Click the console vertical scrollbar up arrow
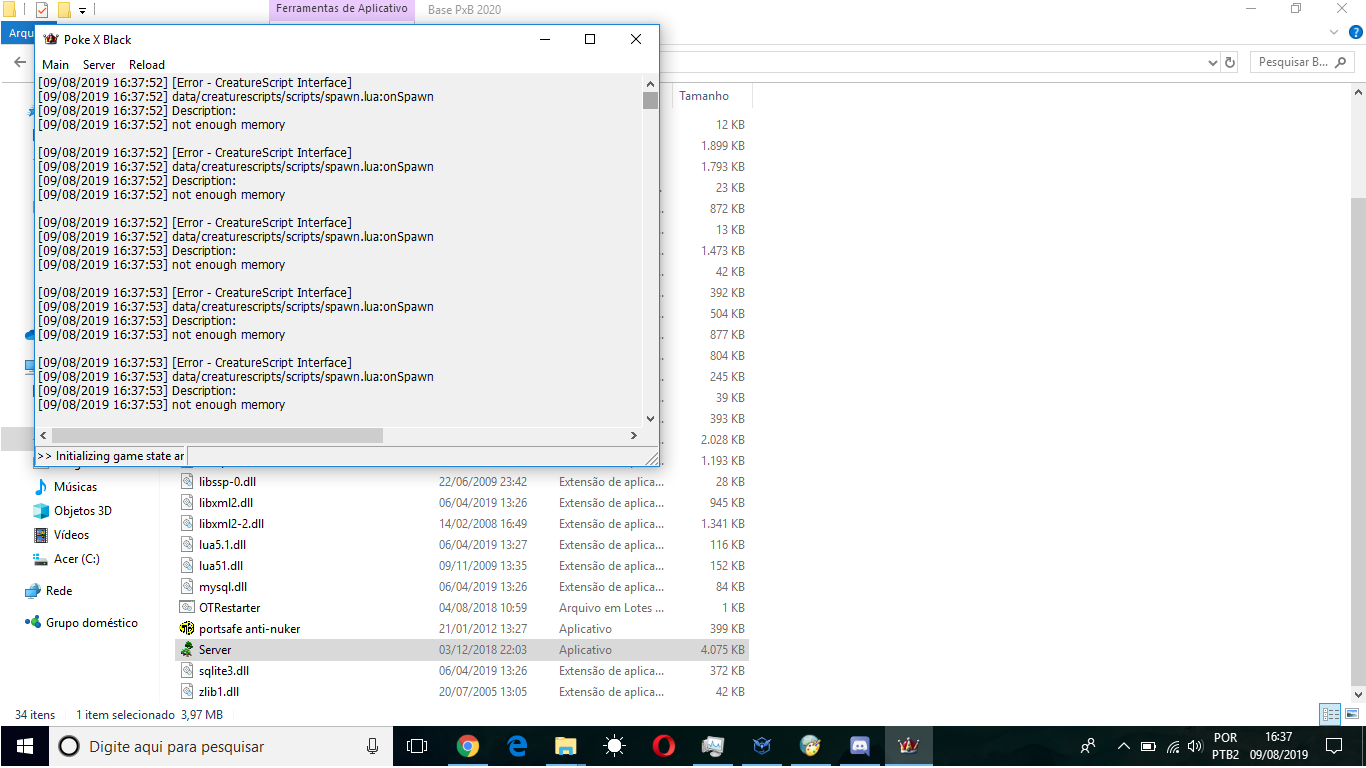 click(650, 83)
